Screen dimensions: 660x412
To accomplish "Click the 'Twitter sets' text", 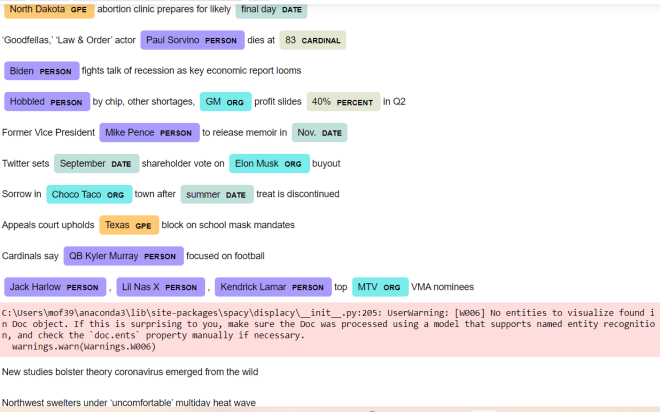I will [x=26, y=163].
